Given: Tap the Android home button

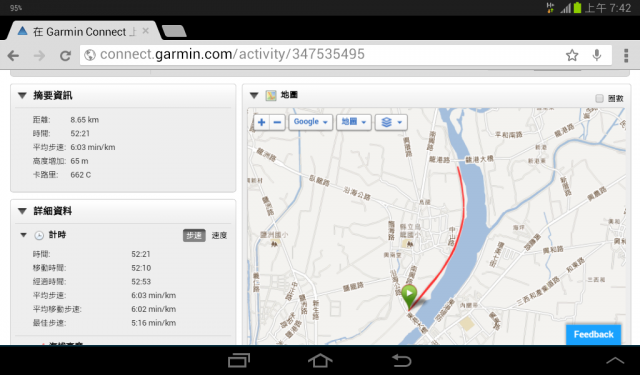Looking at the screenshot, I should (x=320, y=360).
